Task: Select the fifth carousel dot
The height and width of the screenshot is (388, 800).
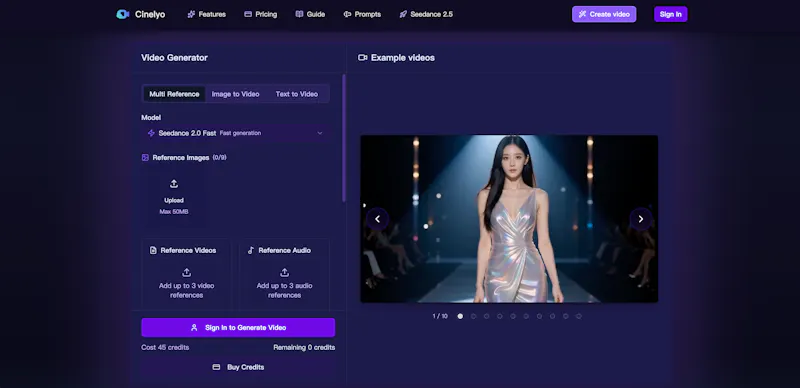Action: tap(513, 317)
